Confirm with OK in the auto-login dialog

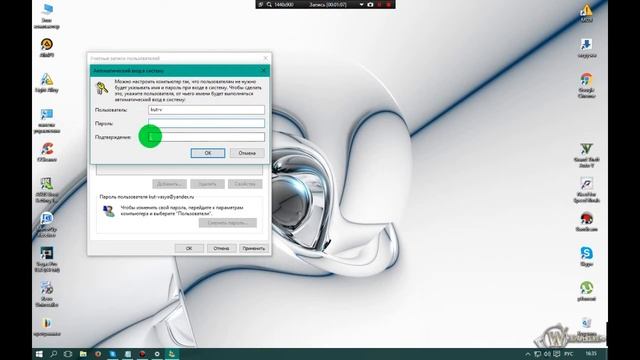pos(208,153)
